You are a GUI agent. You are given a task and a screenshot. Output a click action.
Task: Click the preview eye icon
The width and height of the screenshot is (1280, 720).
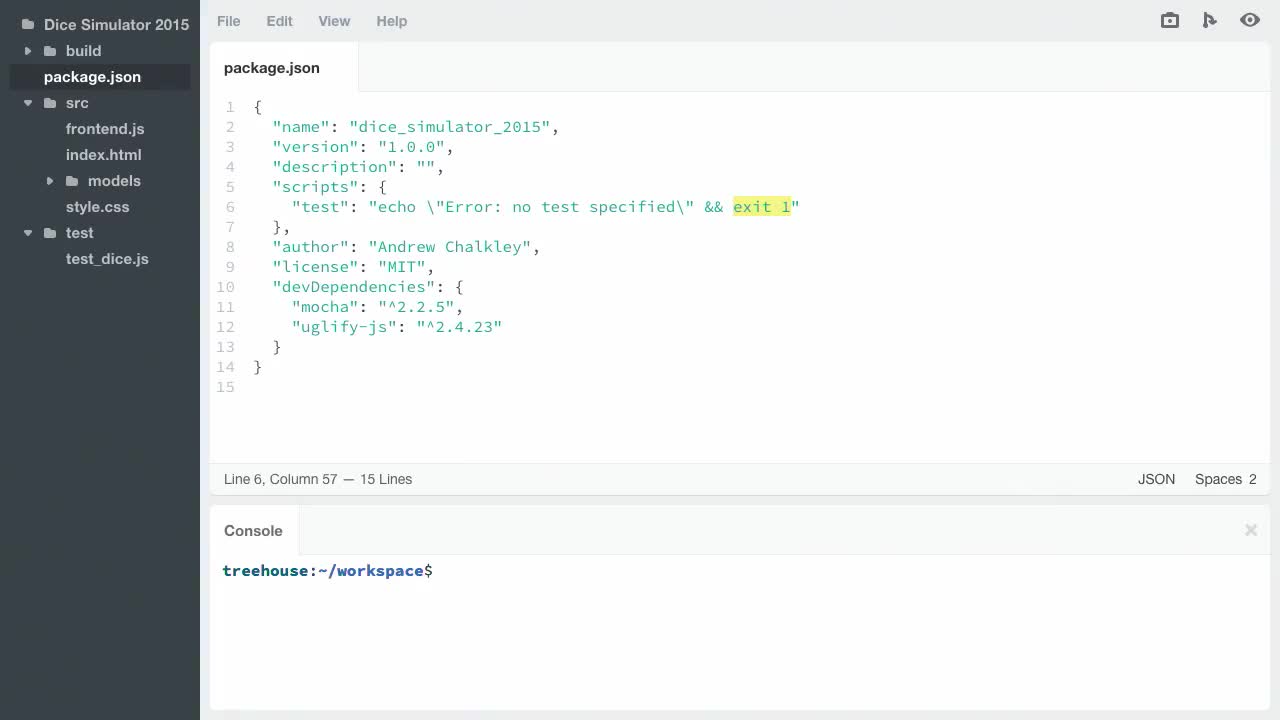1250,20
